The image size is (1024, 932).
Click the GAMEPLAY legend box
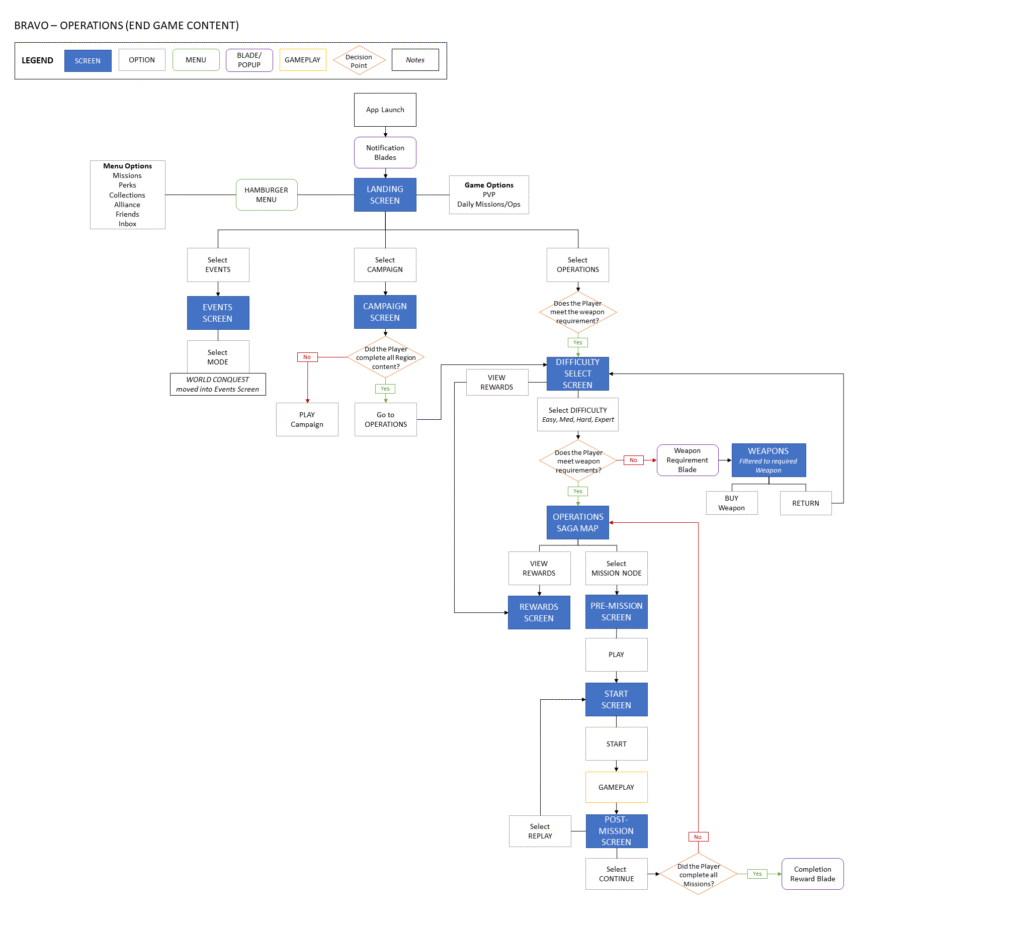[x=302, y=59]
